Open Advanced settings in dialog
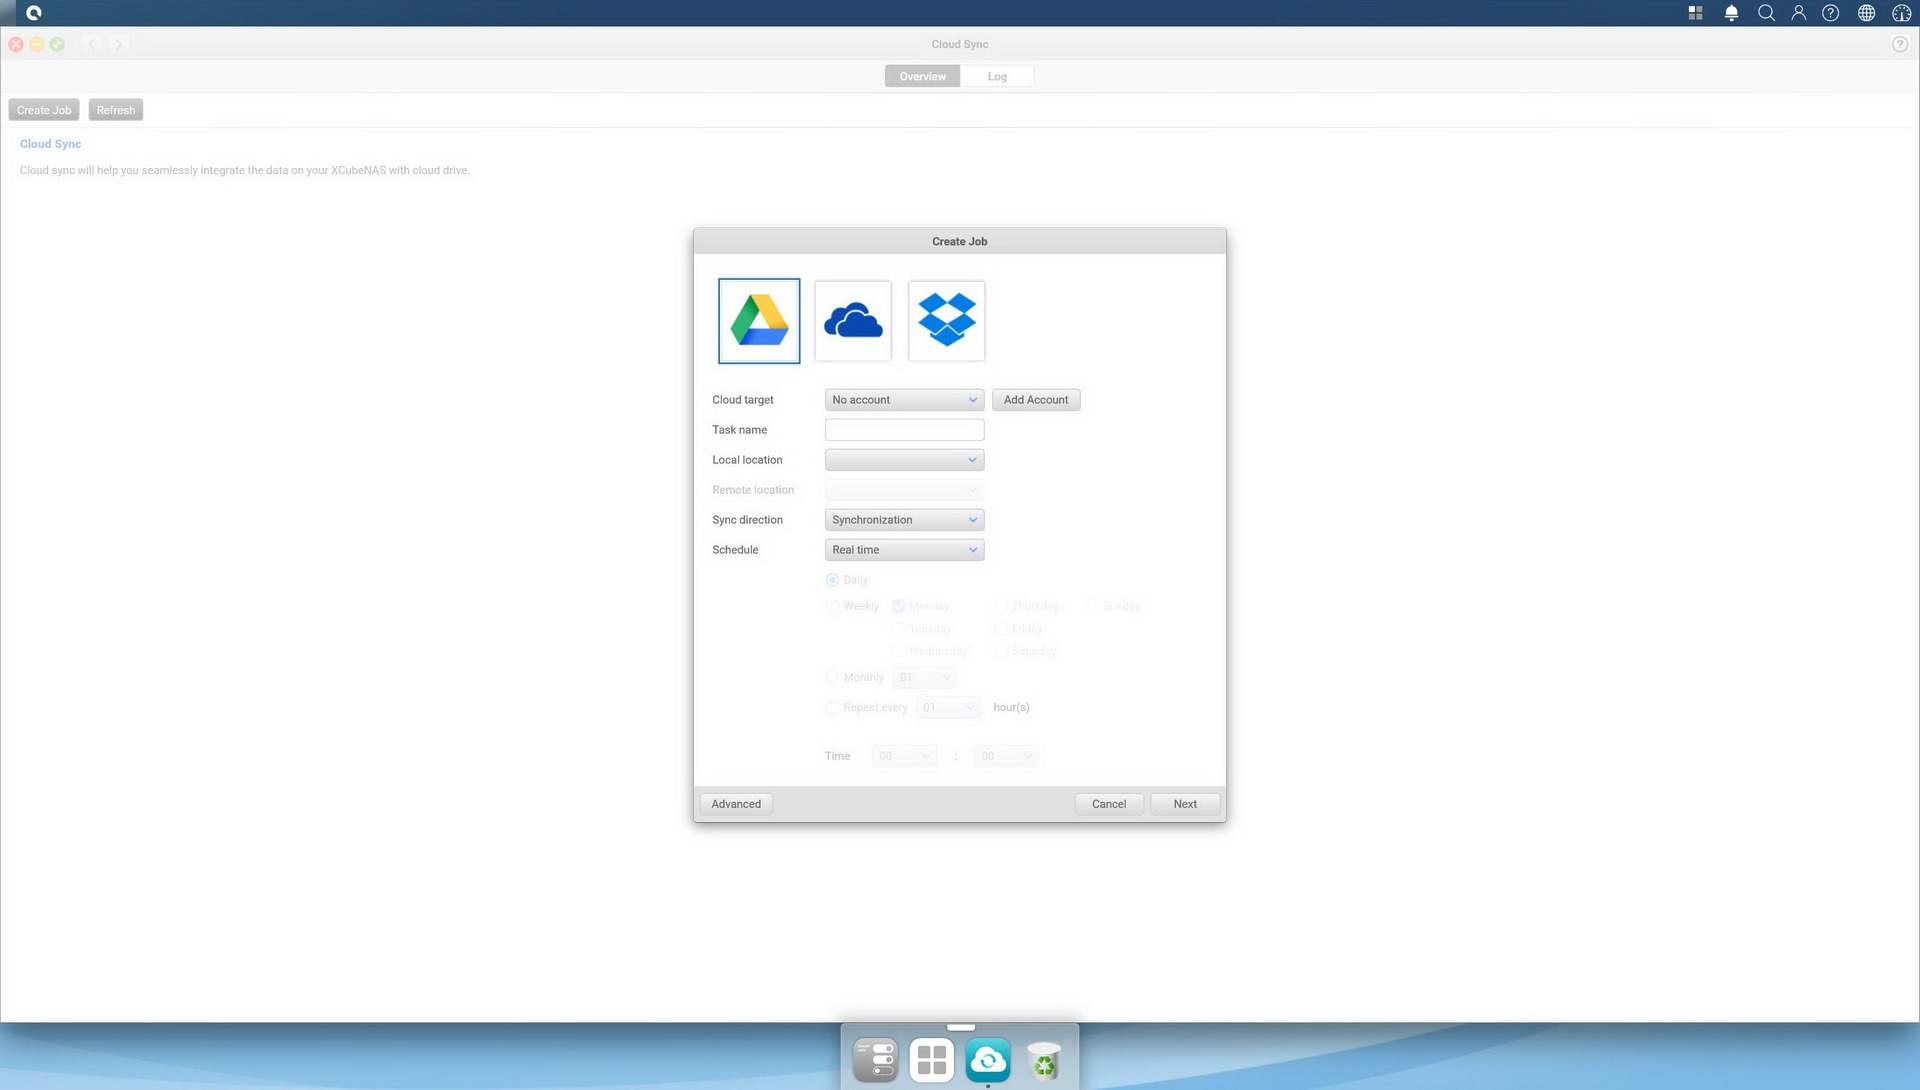Image resolution: width=1920 pixels, height=1090 pixels. point(736,804)
